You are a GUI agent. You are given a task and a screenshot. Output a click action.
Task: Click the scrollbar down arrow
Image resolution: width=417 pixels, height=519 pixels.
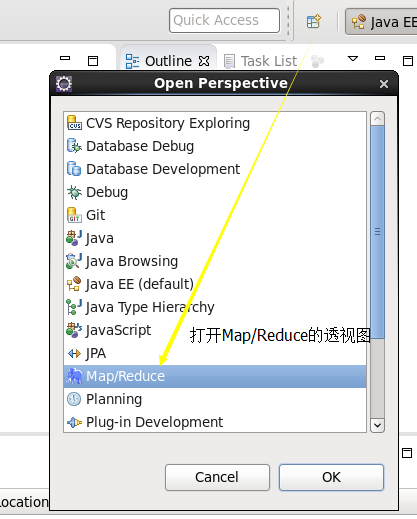377,425
